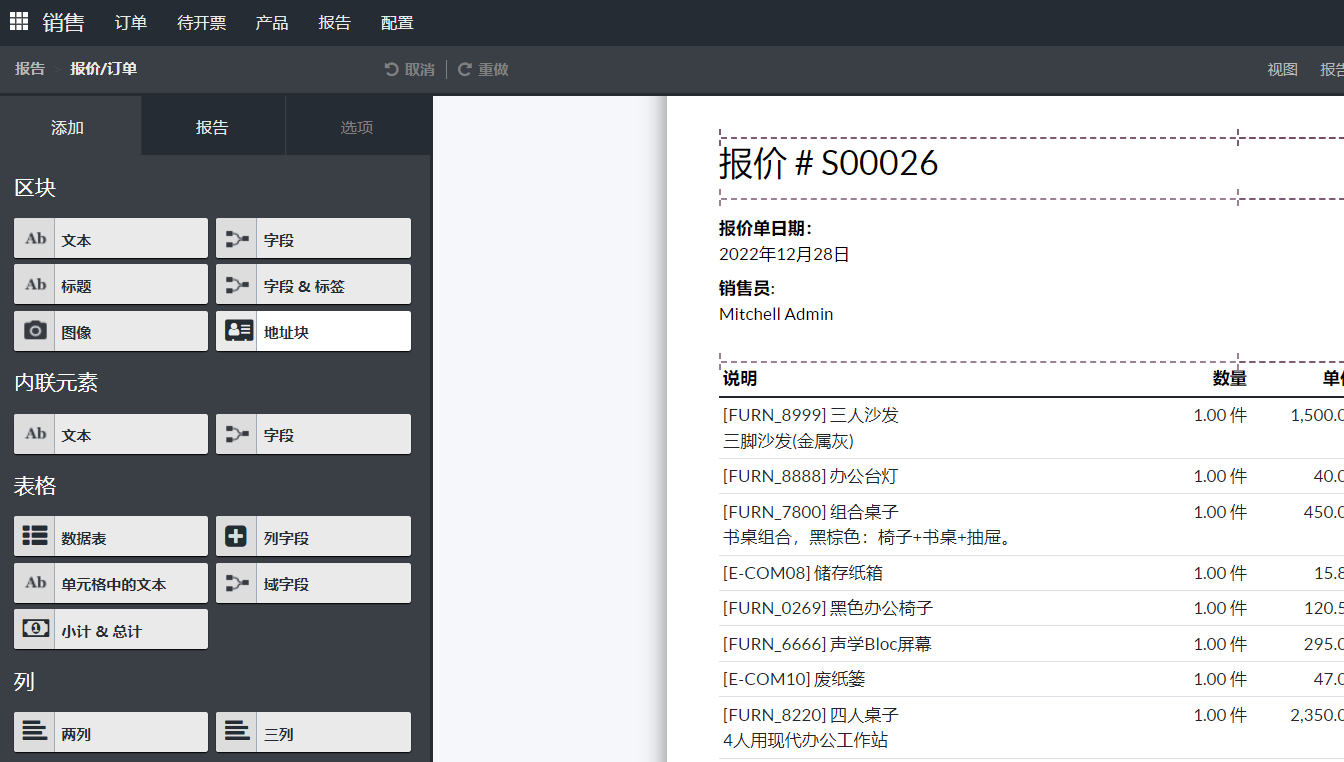This screenshot has width=1344, height=762.
Task: Click row [FURN_7800] 组合桌子
Action: (x=811, y=512)
